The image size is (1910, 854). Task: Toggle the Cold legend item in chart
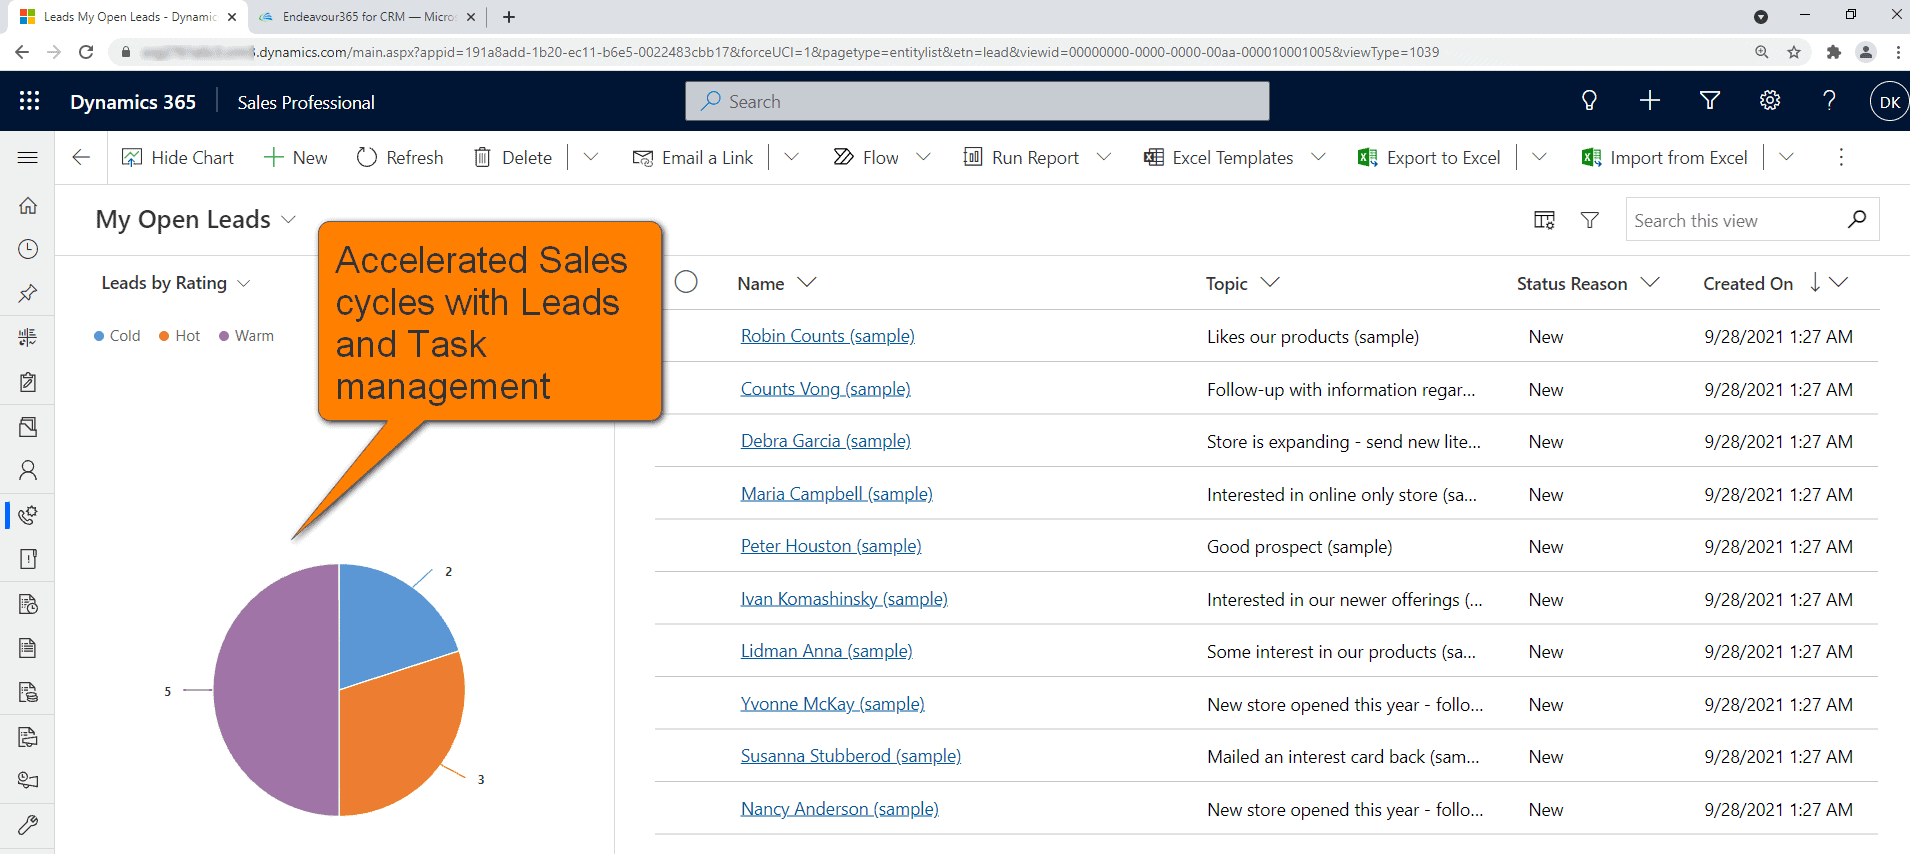[117, 336]
